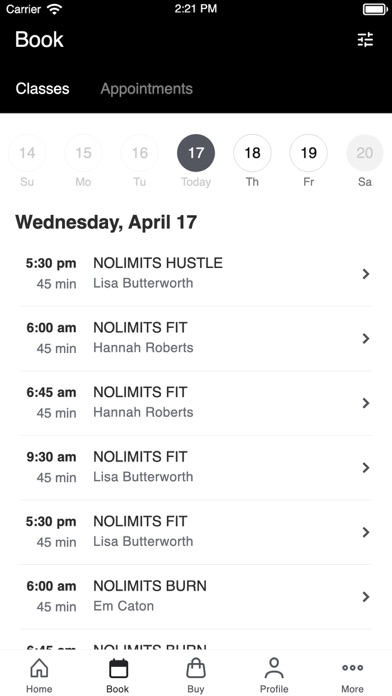Viewport: 392px width, 696px height.
Task: Switch to the Classes tab
Action: [x=42, y=89]
